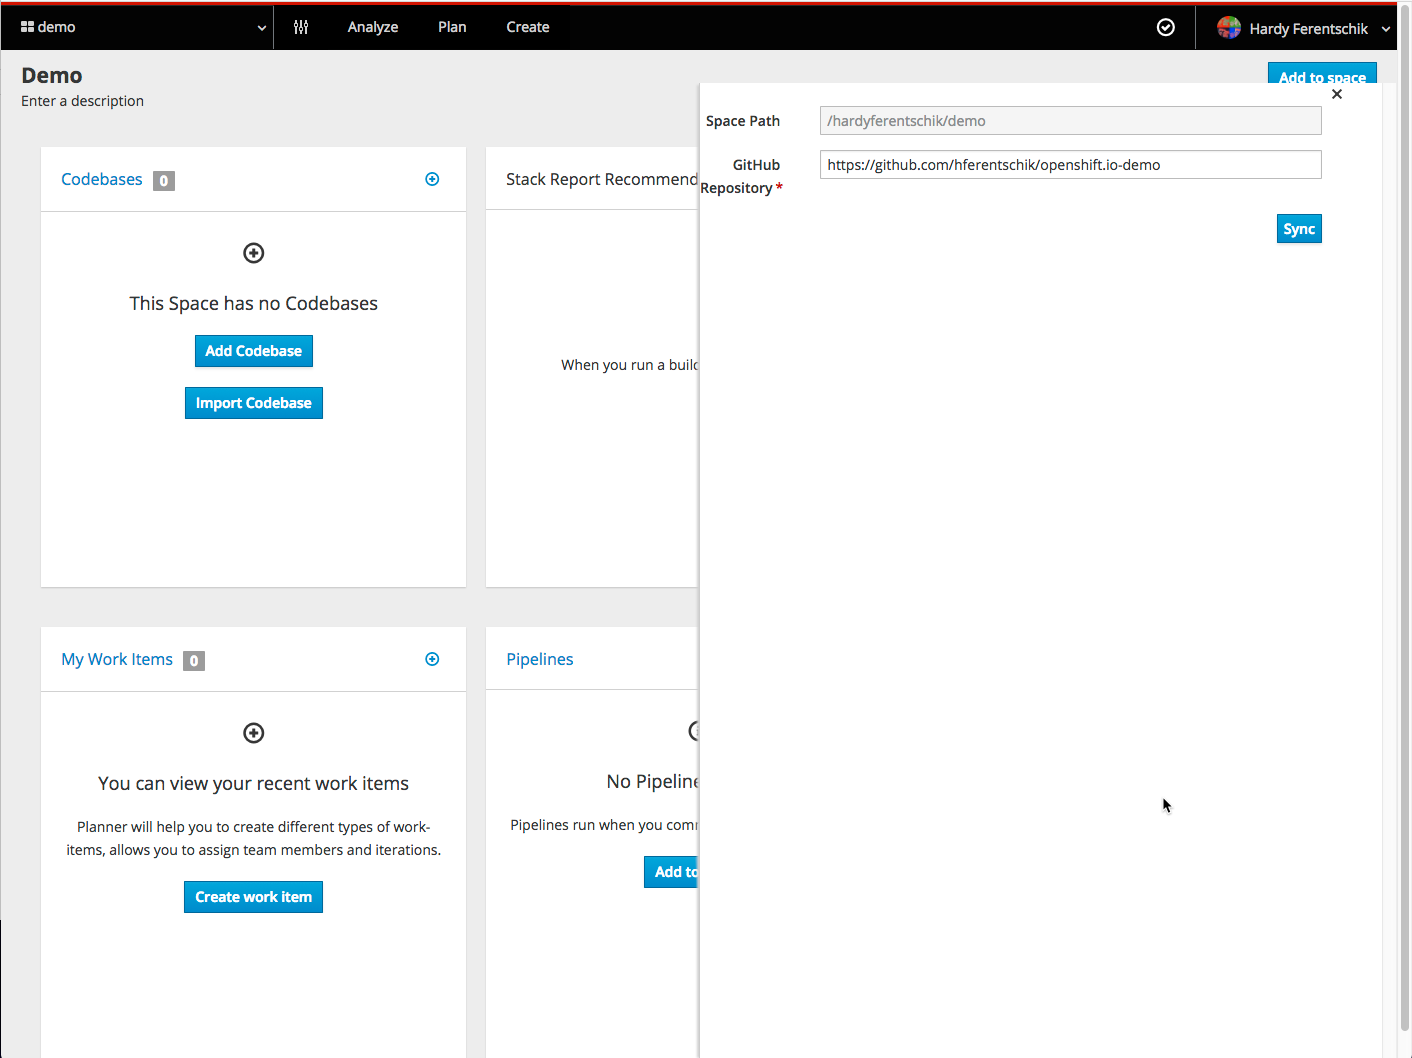
Task: Click the sliders settings icon in the top bar
Action: [301, 27]
